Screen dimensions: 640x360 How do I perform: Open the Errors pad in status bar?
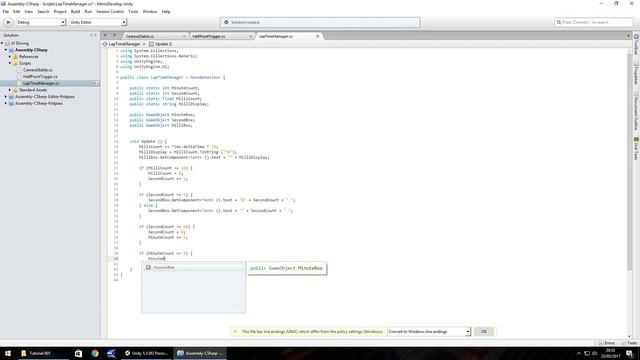[x=607, y=343]
